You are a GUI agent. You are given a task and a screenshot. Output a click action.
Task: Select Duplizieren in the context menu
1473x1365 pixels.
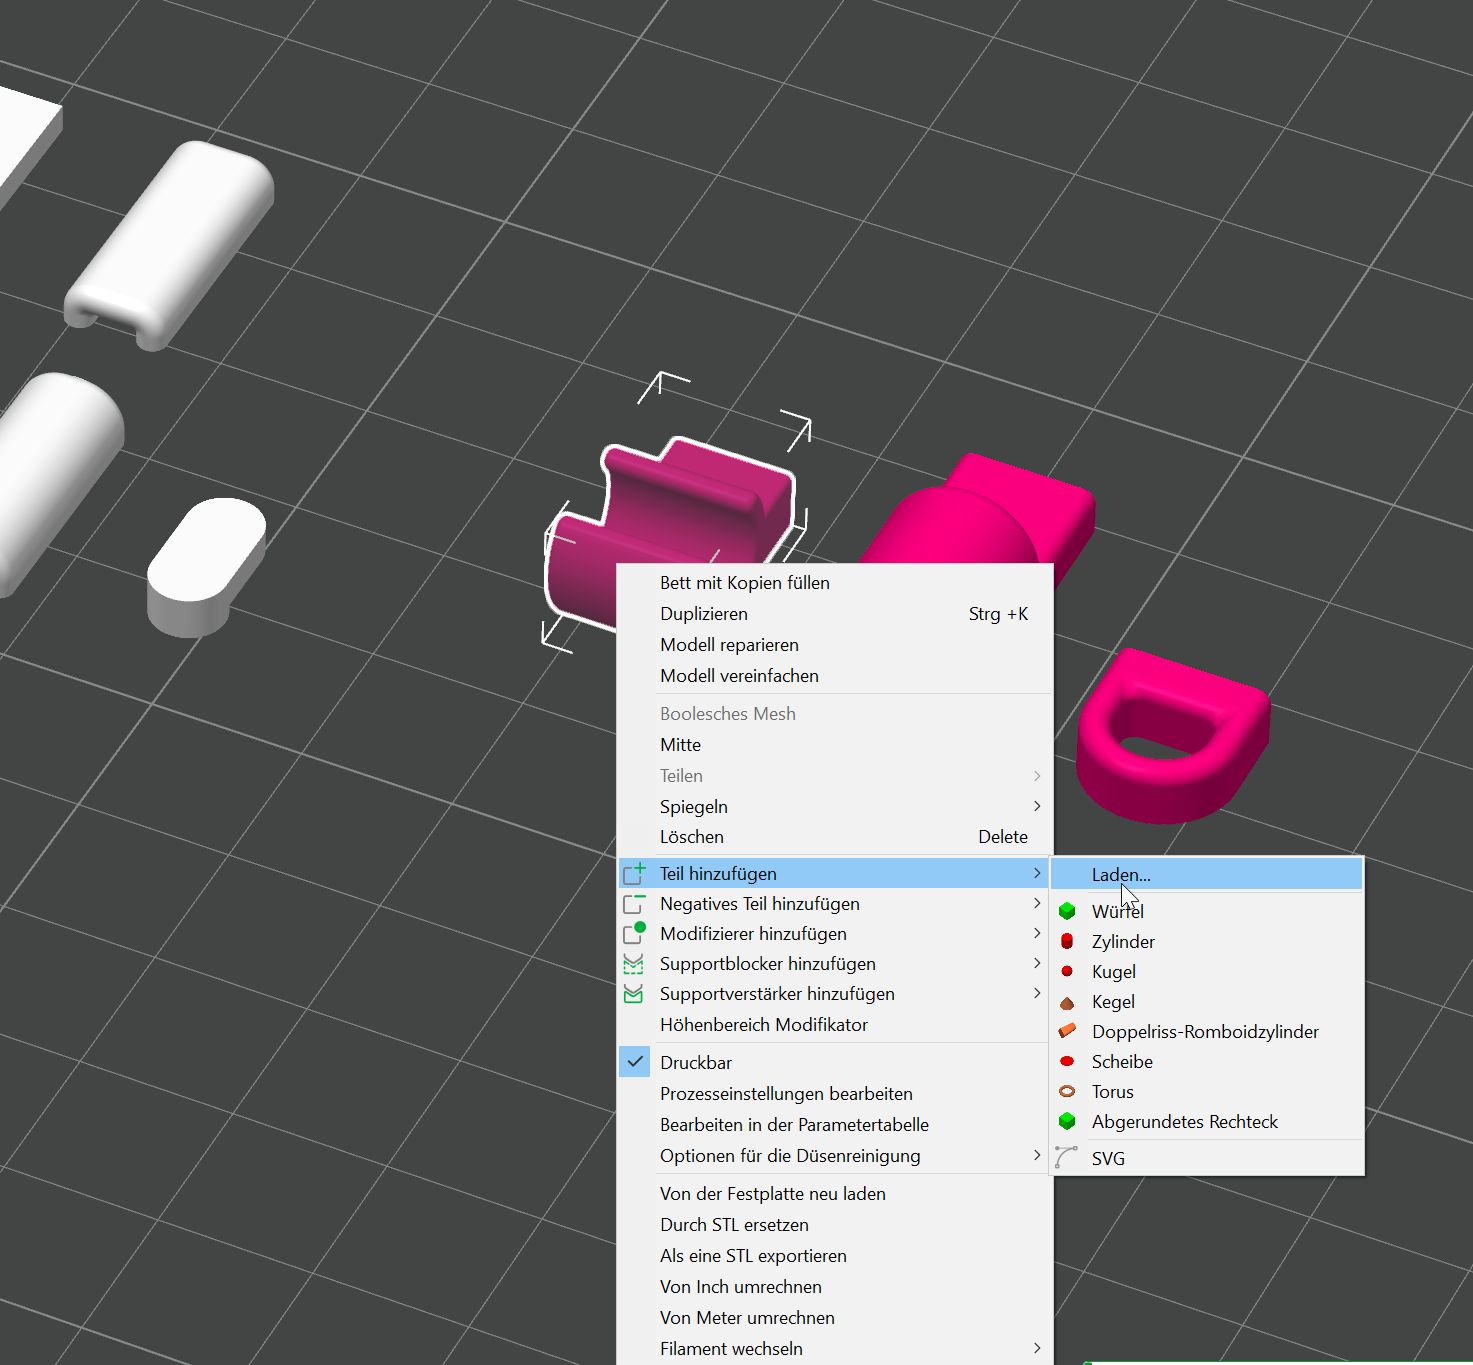[704, 614]
